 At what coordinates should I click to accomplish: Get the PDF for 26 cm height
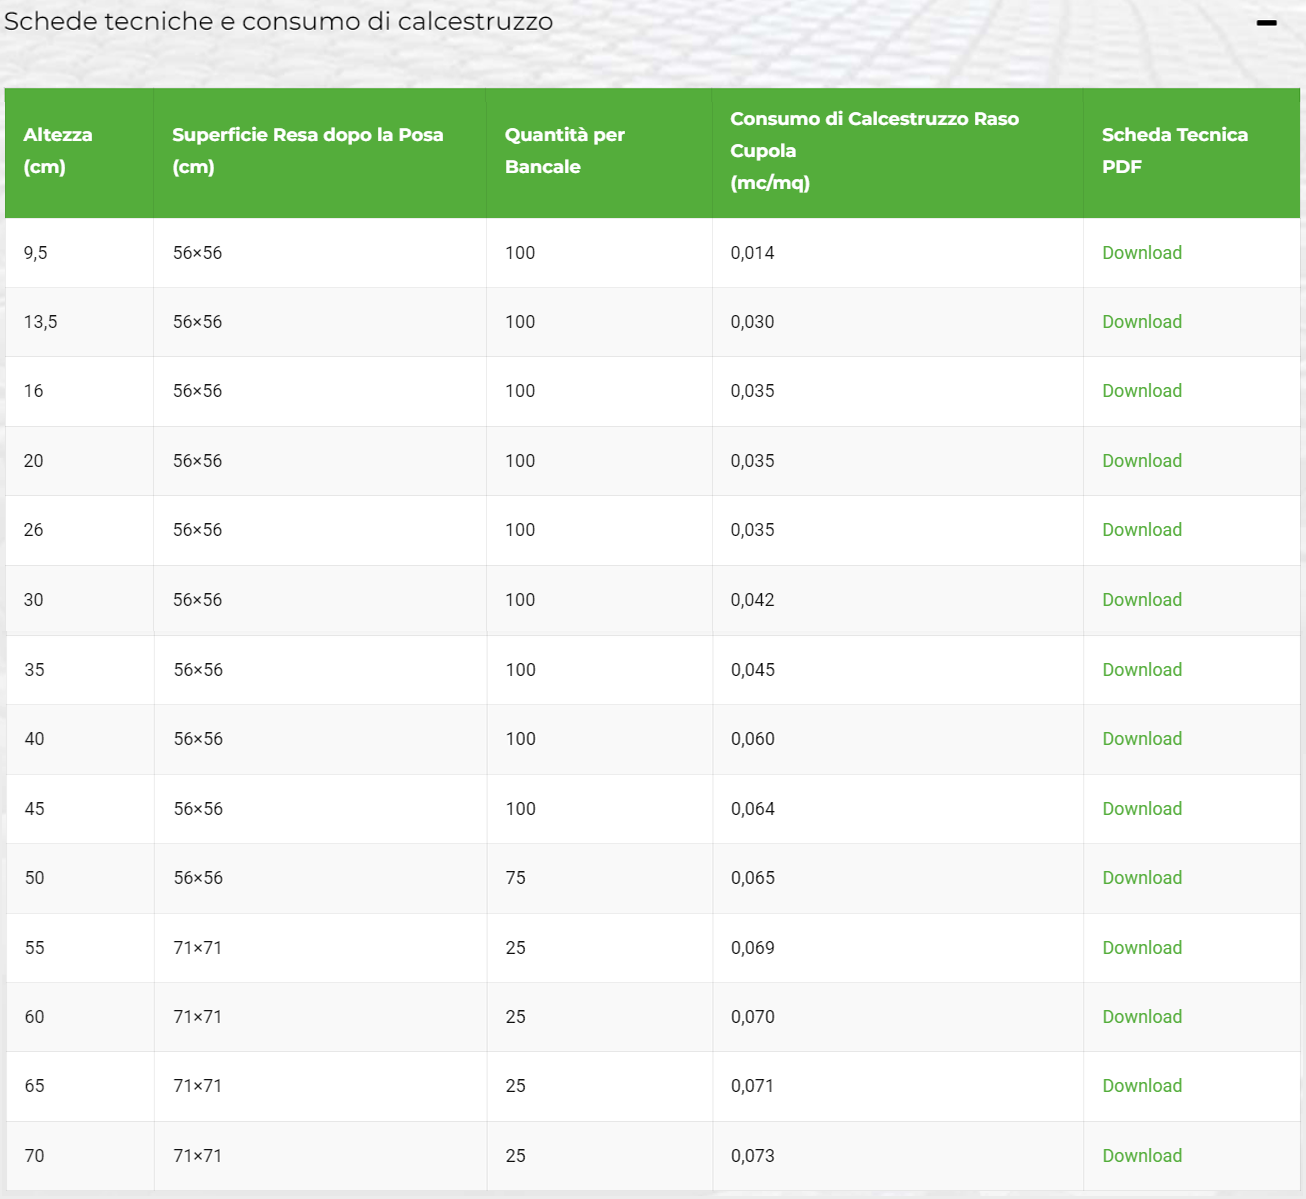(x=1141, y=530)
